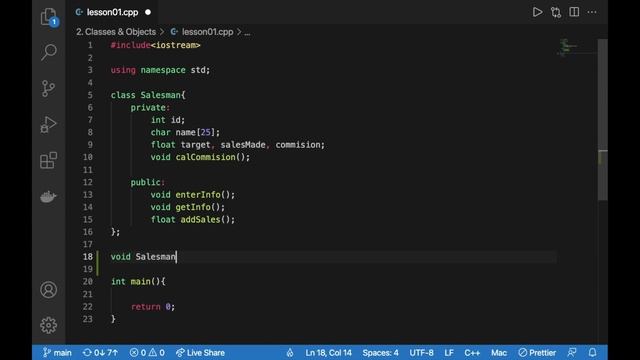Open changes compare icon in title bar

point(556,12)
